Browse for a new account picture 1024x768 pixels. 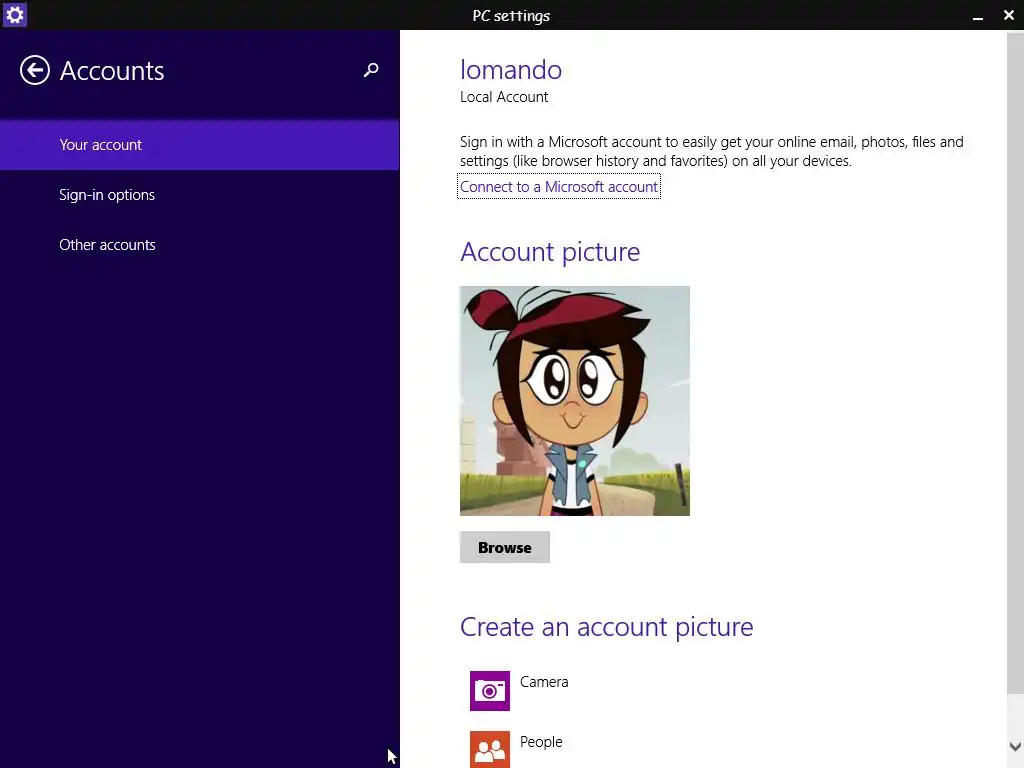[505, 547]
